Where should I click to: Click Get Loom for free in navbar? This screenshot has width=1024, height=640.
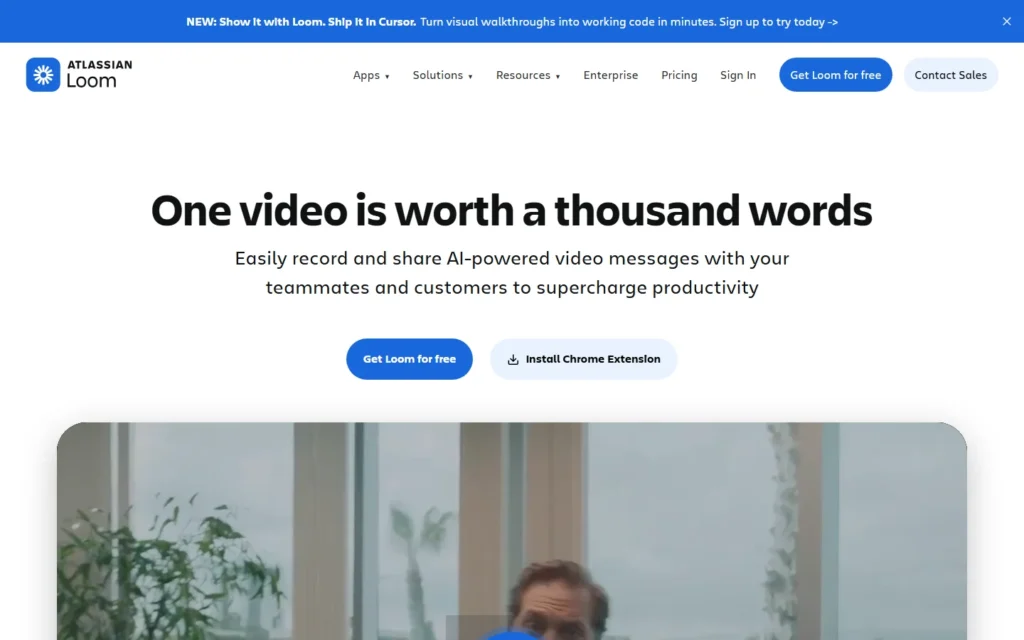(835, 74)
